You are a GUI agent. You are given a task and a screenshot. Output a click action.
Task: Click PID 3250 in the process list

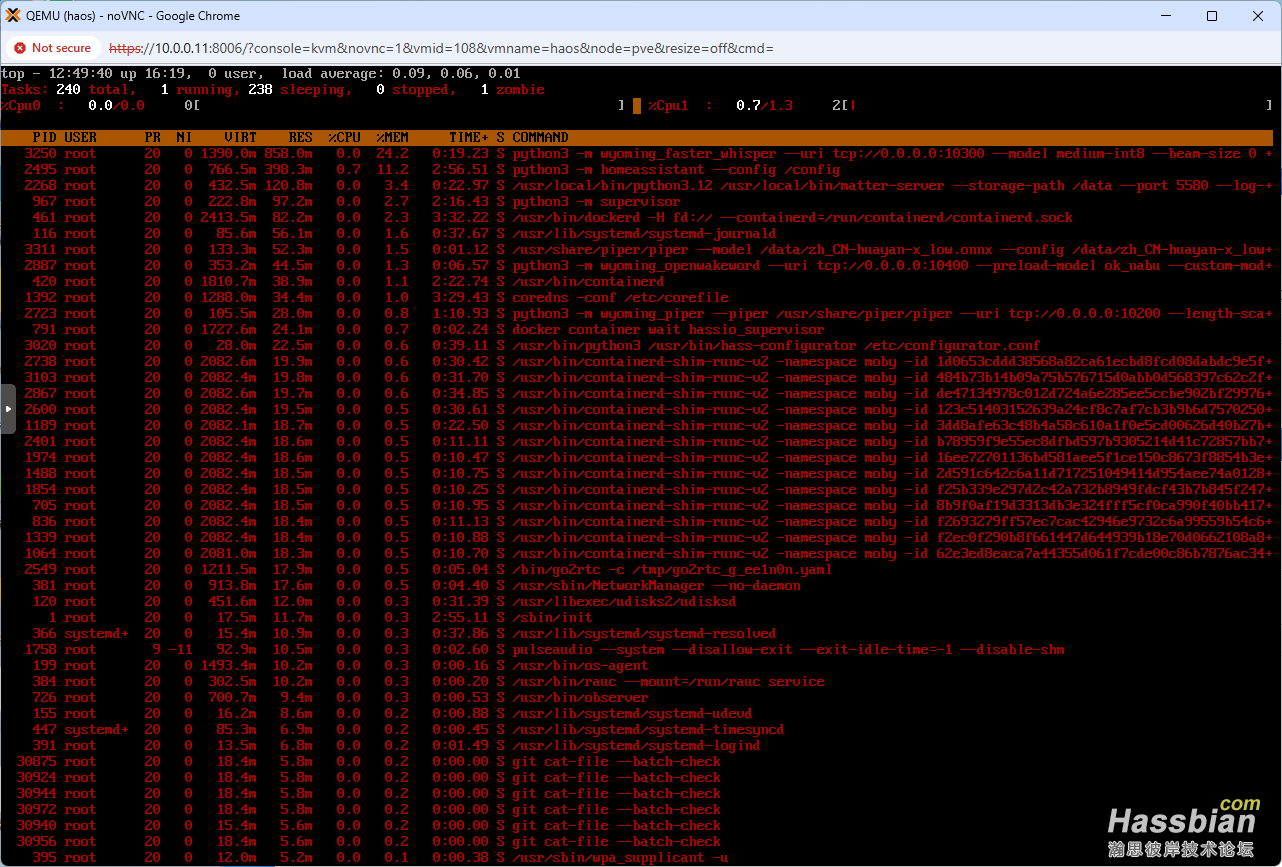pos(40,153)
